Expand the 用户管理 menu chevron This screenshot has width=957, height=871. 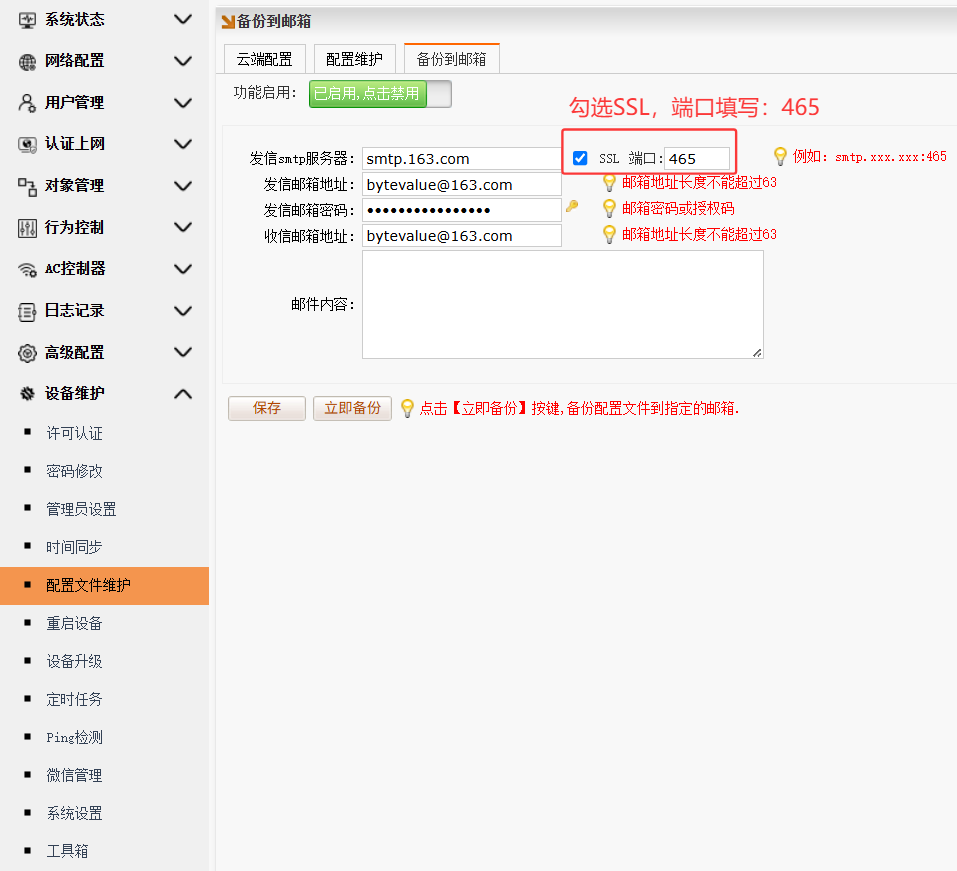click(x=183, y=103)
